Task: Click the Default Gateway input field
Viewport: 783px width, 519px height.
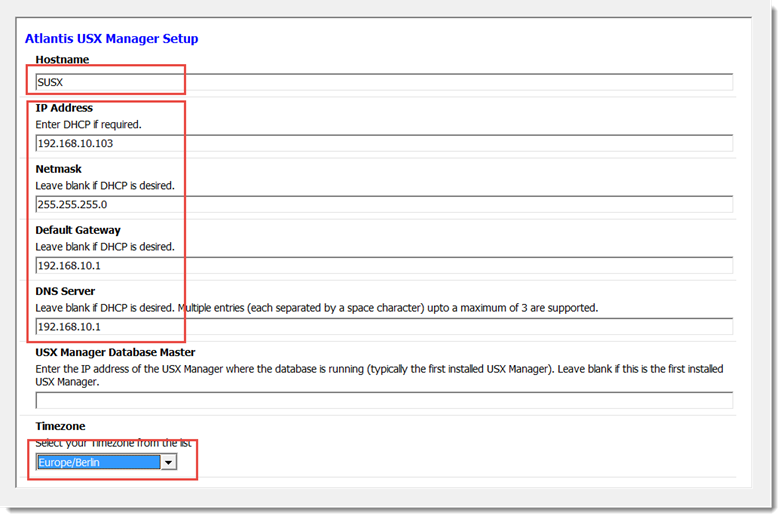Action: (x=384, y=265)
